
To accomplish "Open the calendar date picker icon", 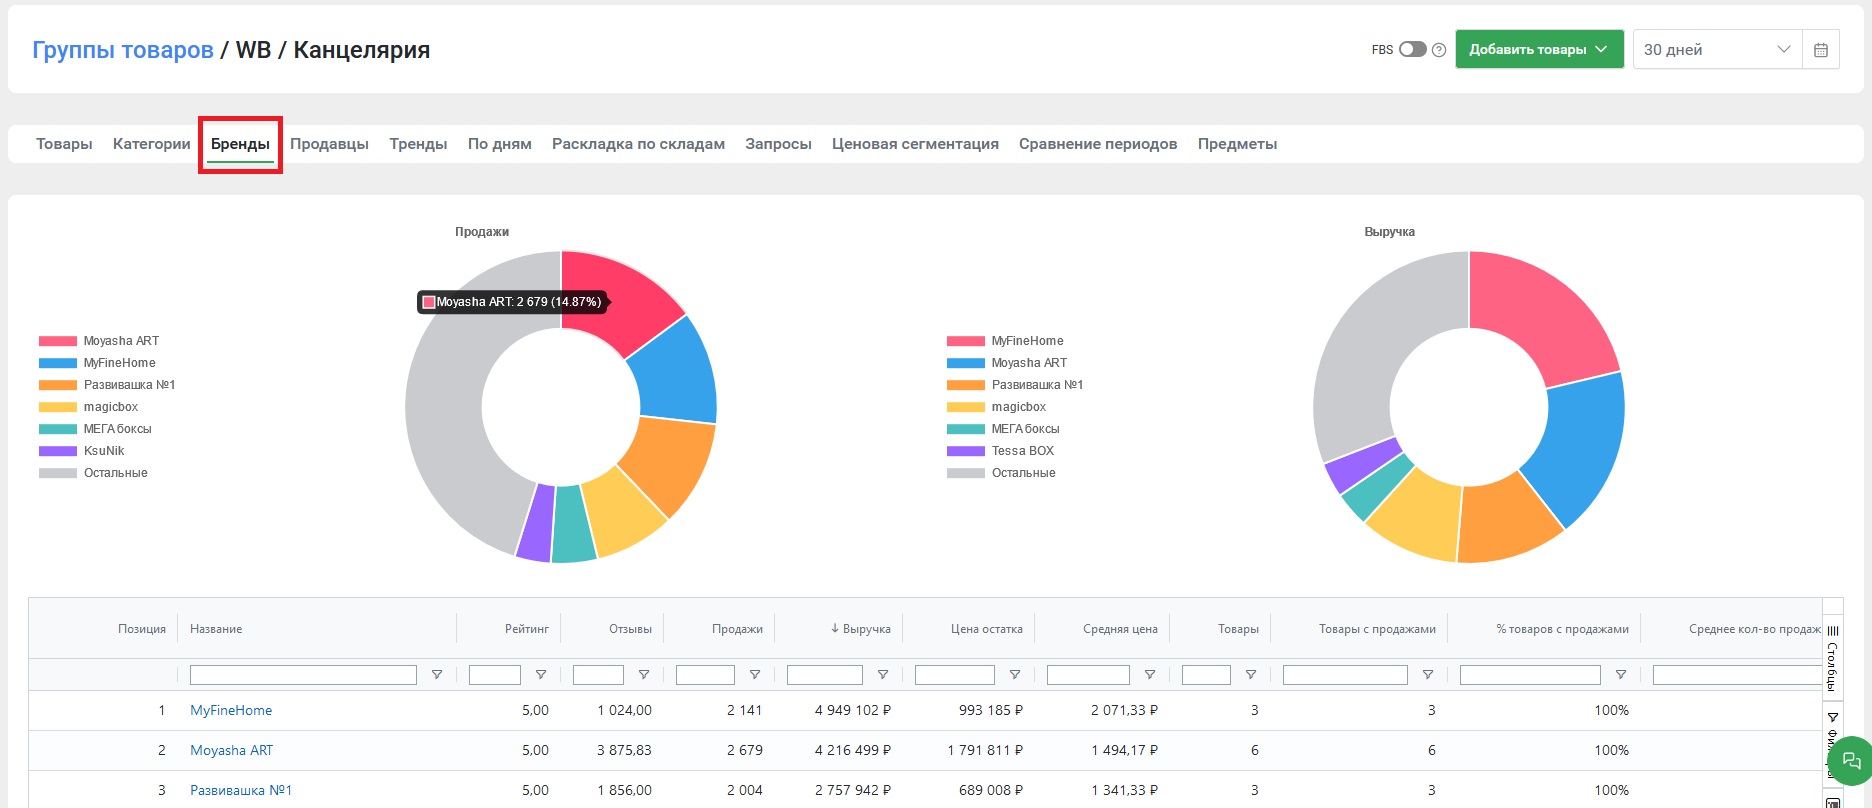I will point(1821,50).
